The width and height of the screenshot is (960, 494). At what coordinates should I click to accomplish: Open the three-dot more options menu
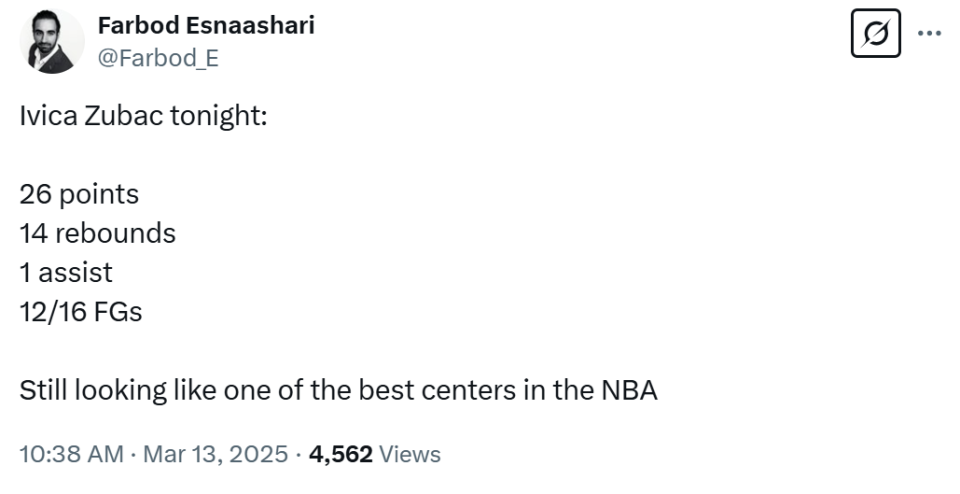[x=929, y=34]
